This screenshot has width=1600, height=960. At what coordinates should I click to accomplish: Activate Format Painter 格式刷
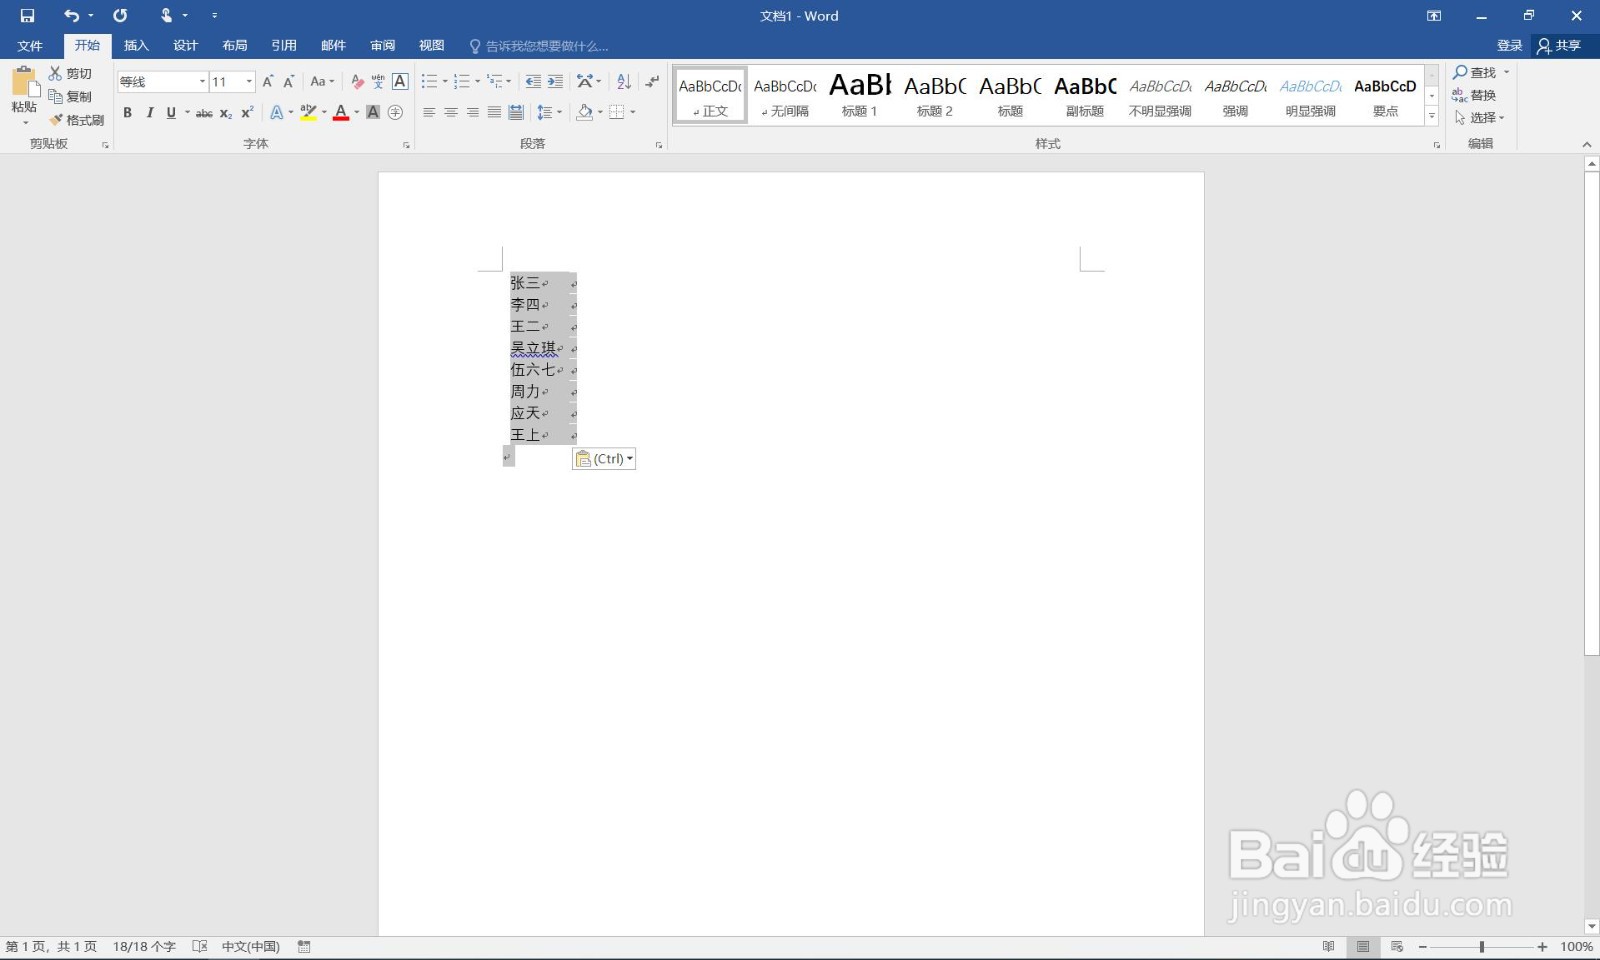[77, 119]
